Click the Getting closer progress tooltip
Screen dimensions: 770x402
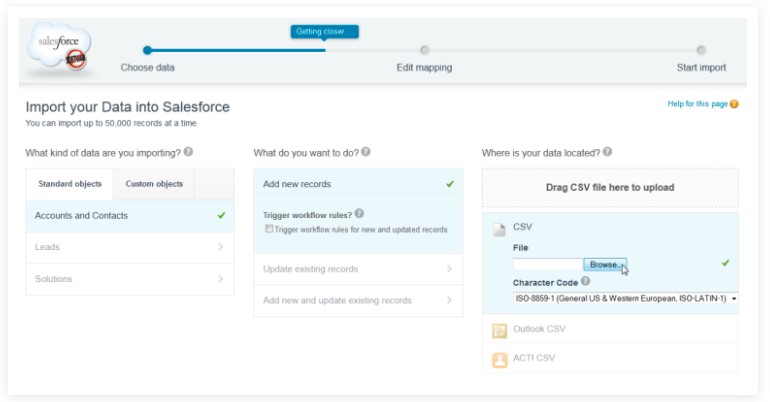(325, 31)
